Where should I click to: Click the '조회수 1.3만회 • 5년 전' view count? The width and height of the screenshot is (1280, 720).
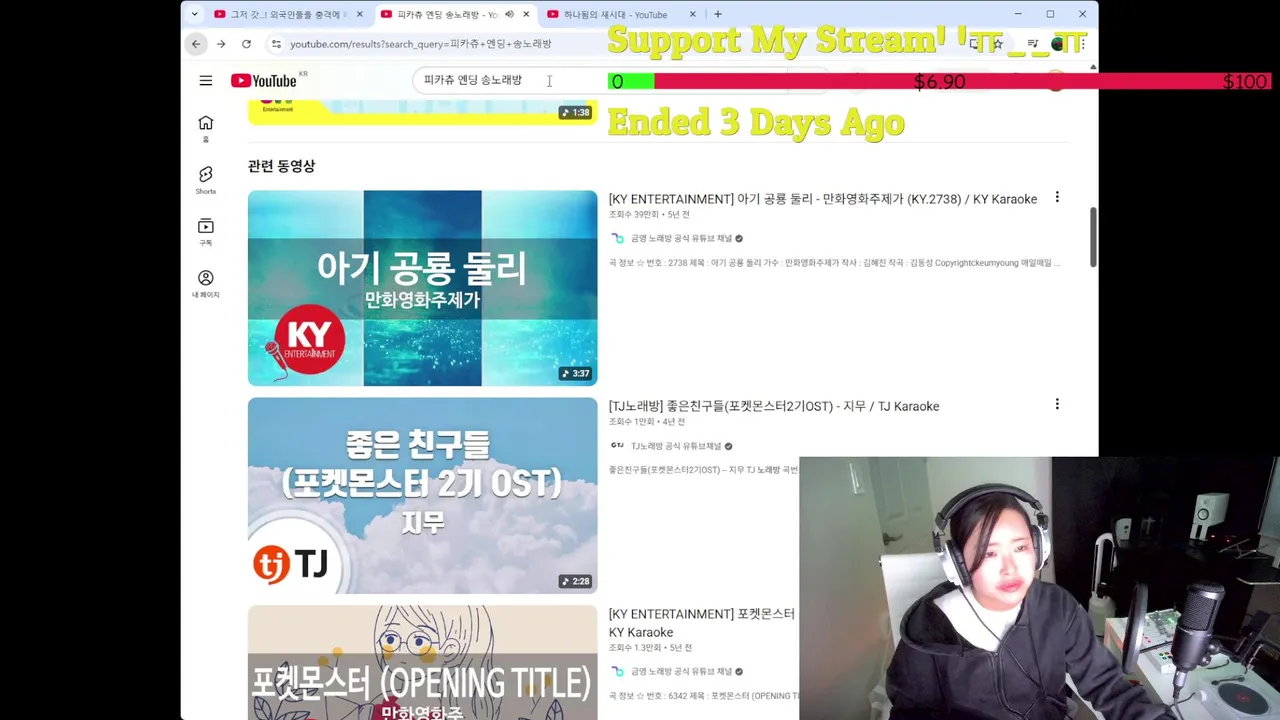651,648
